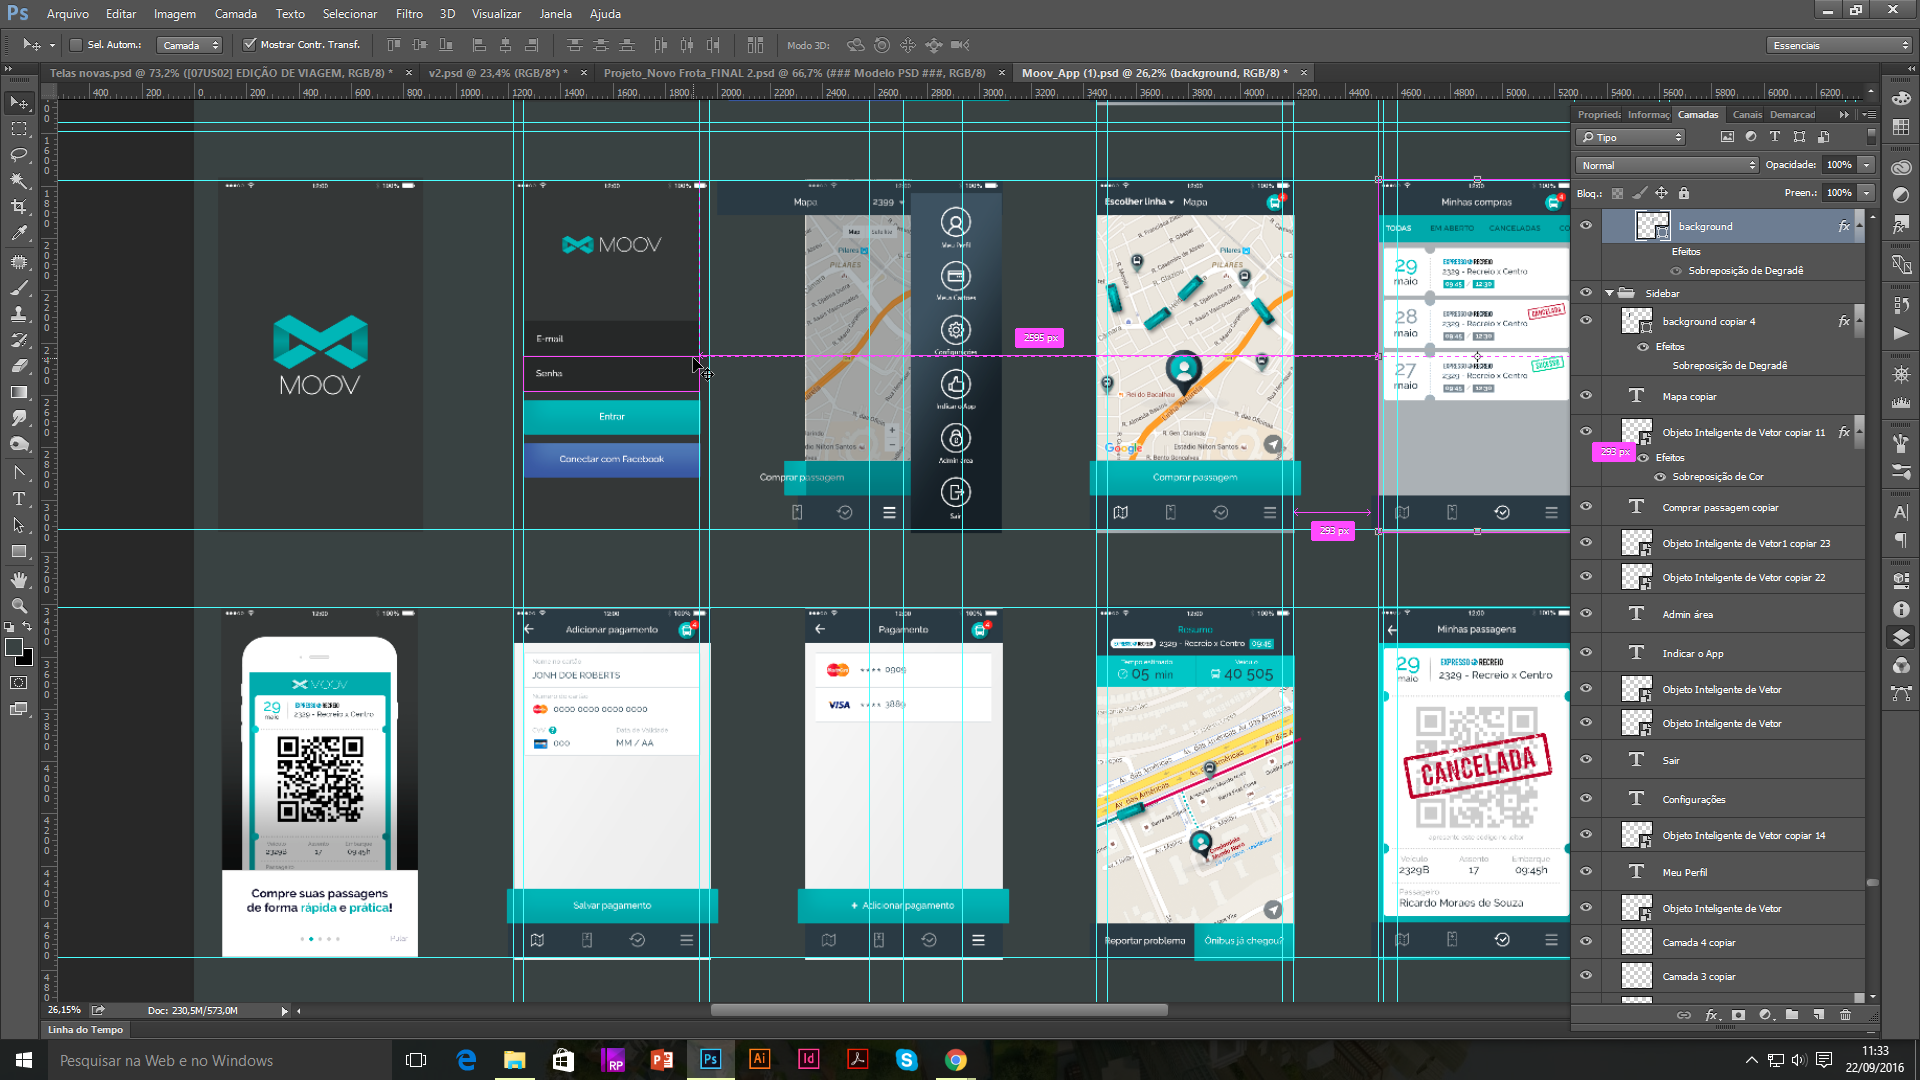Select the Crop tool

click(19, 207)
